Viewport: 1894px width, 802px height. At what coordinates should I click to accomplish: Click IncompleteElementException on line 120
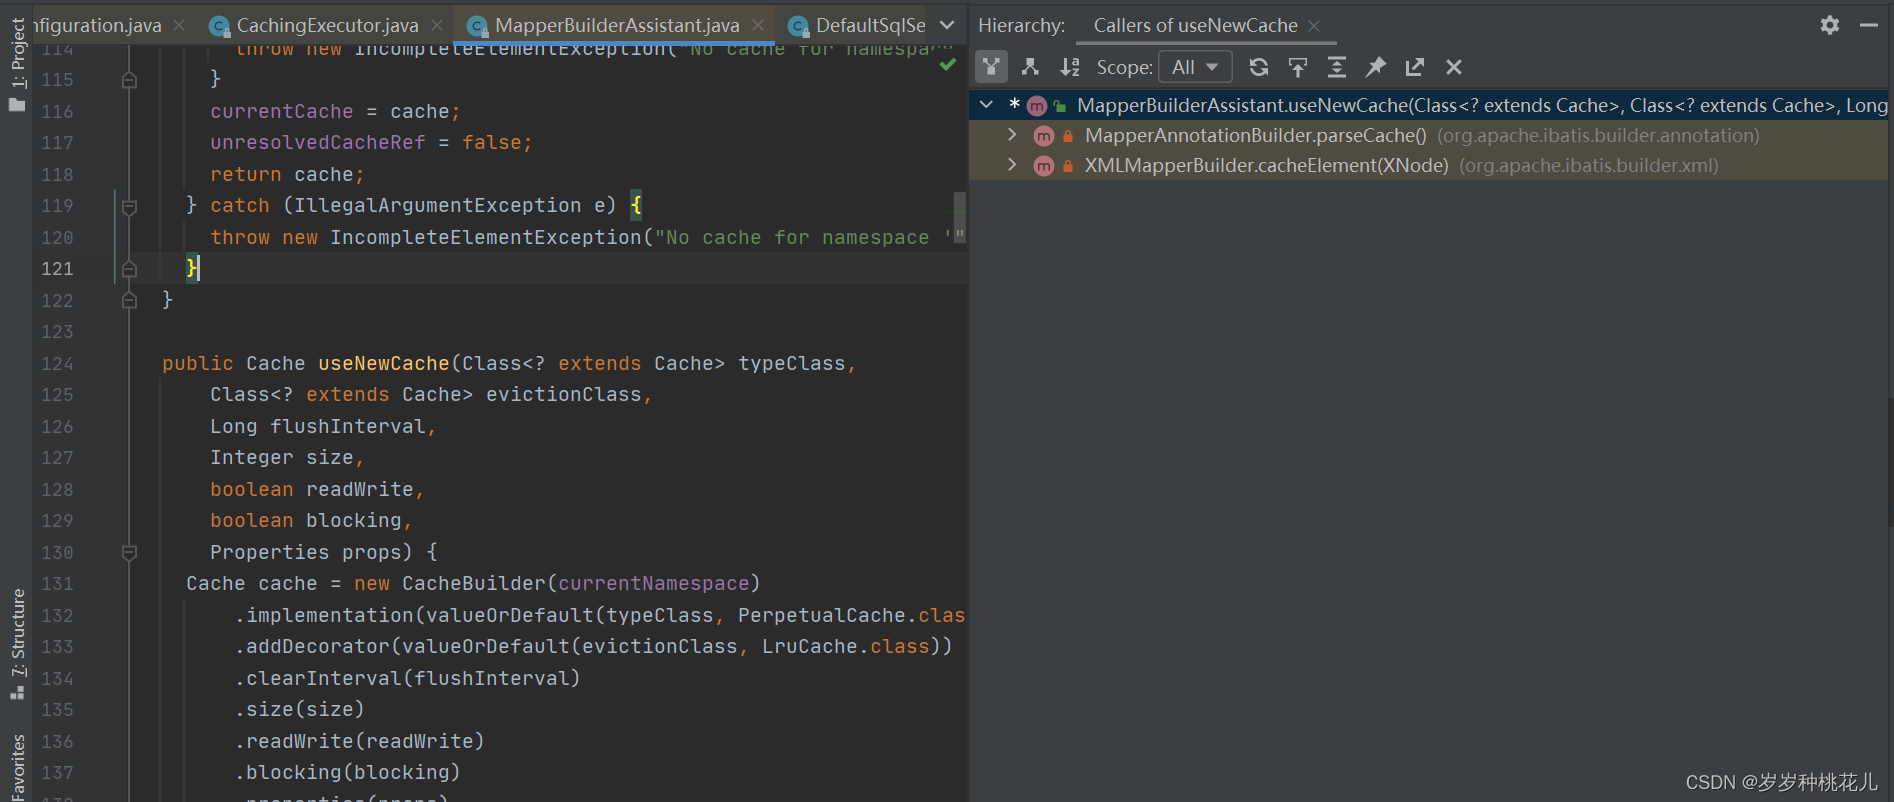(486, 237)
